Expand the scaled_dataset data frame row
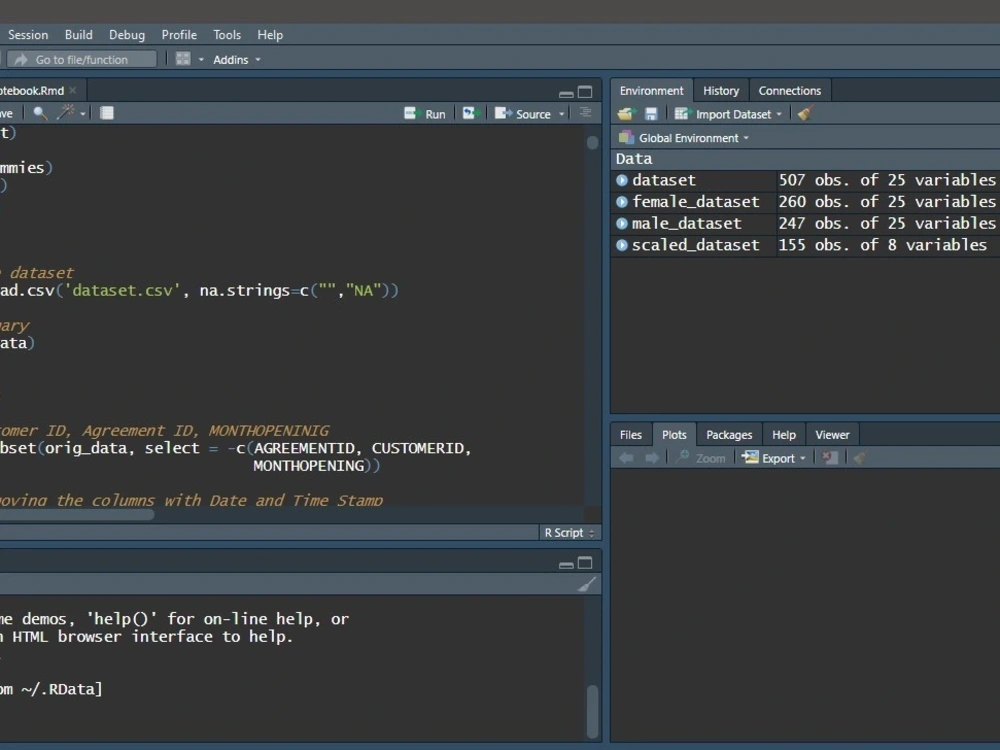Viewport: 1000px width, 750px height. point(622,246)
